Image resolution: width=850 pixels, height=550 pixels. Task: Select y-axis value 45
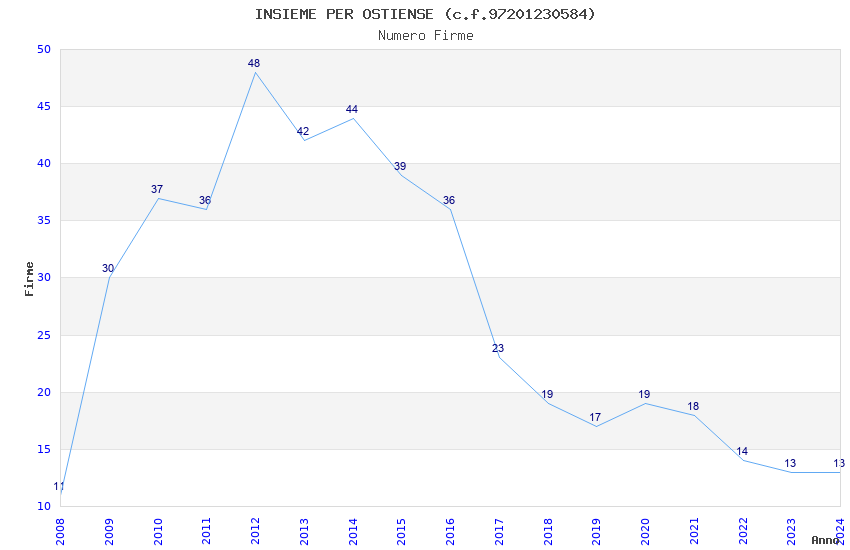(44, 106)
